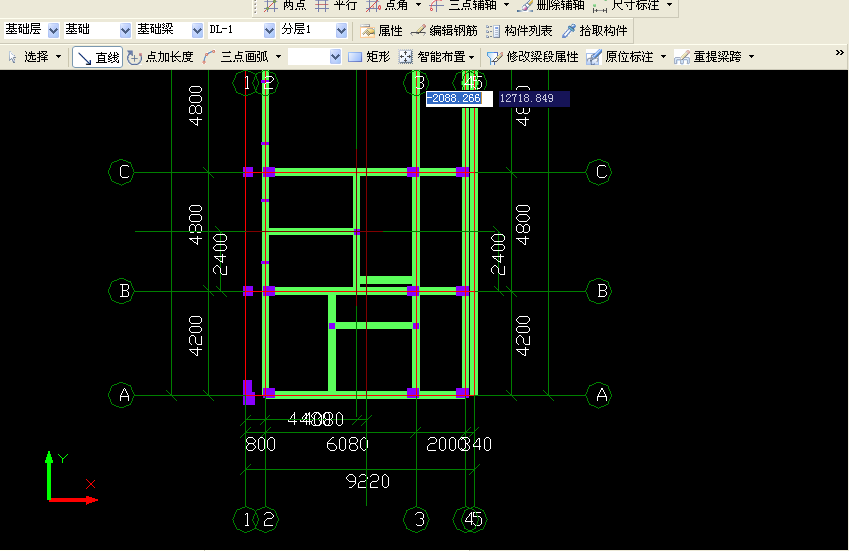Expand the 尺寸标注 dropdown arrow
The height and width of the screenshot is (551, 849).
670,5
